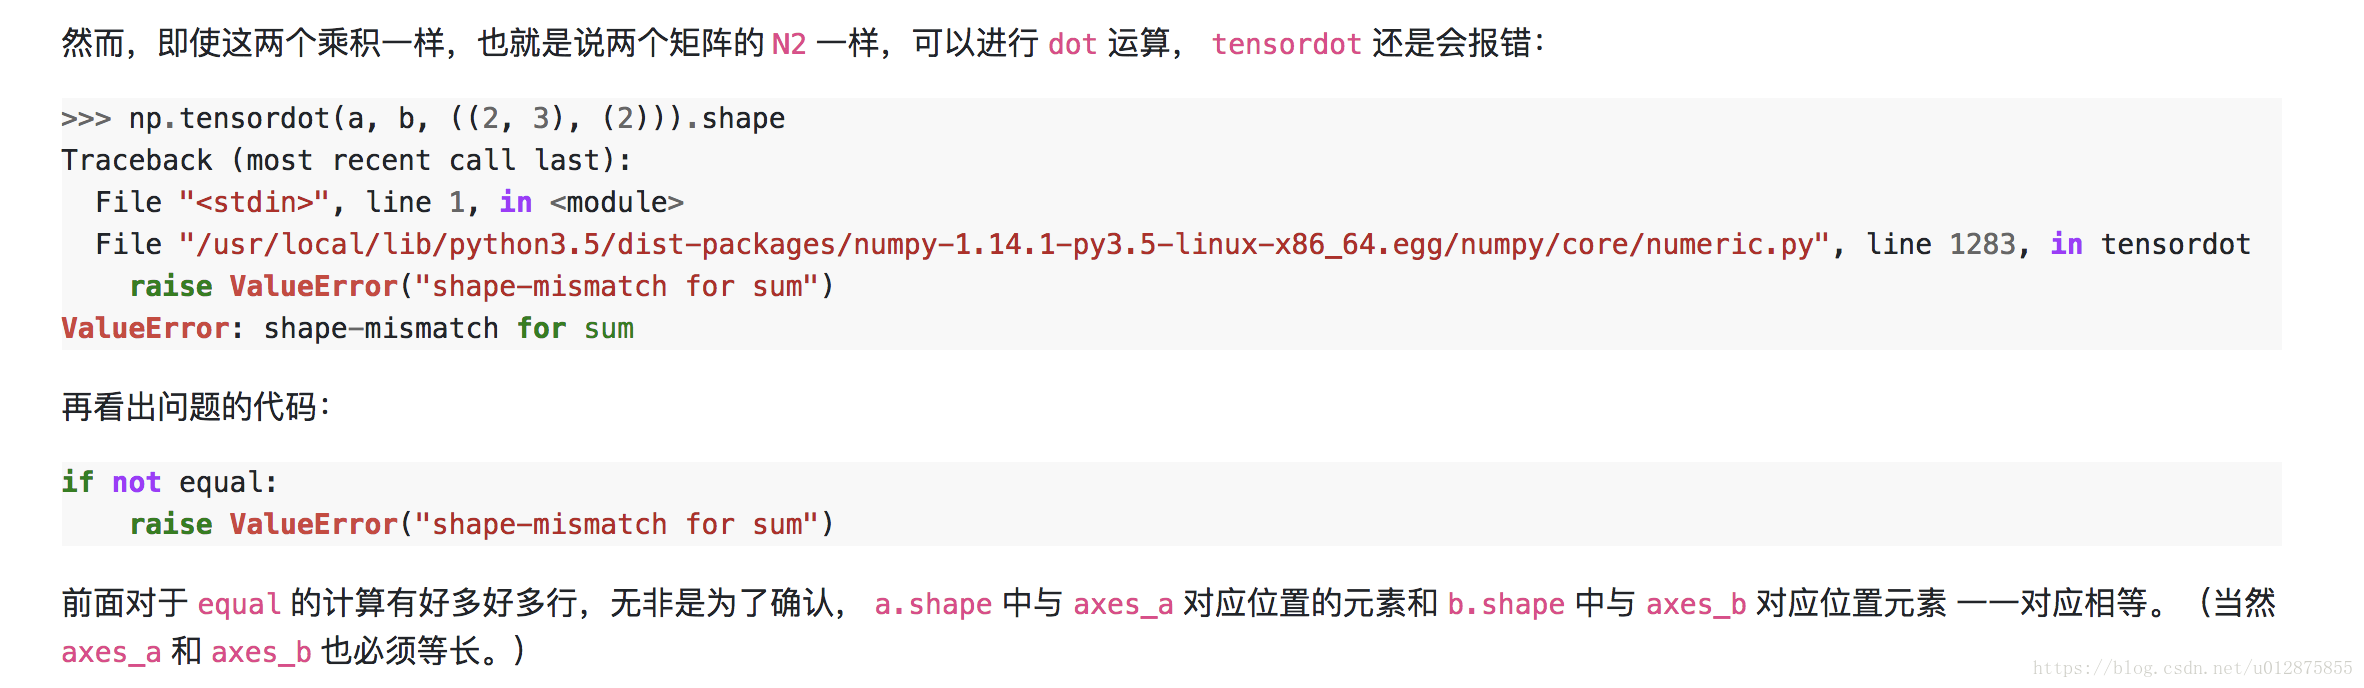Screen dimensions: 2364x688
Task: Click the inline a.shape code
Action: [x=932, y=604]
